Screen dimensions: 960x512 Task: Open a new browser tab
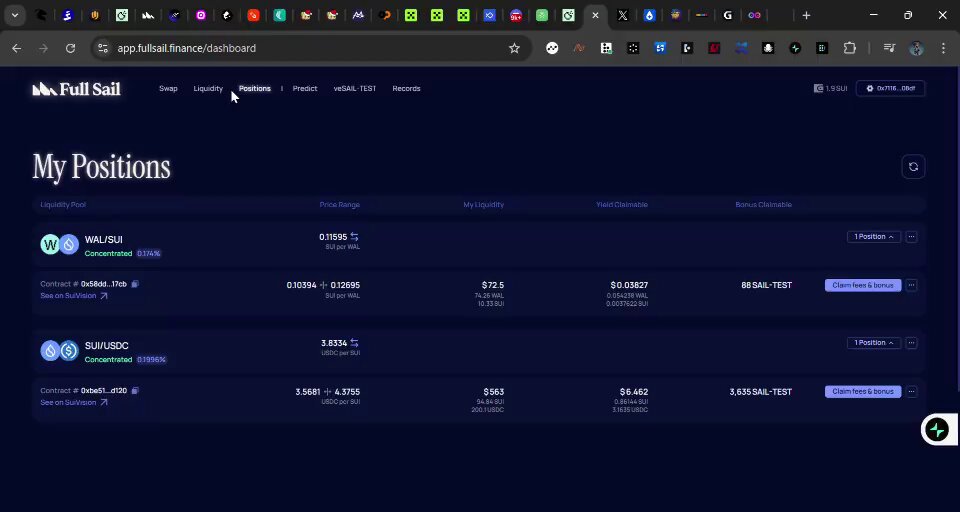coord(806,15)
